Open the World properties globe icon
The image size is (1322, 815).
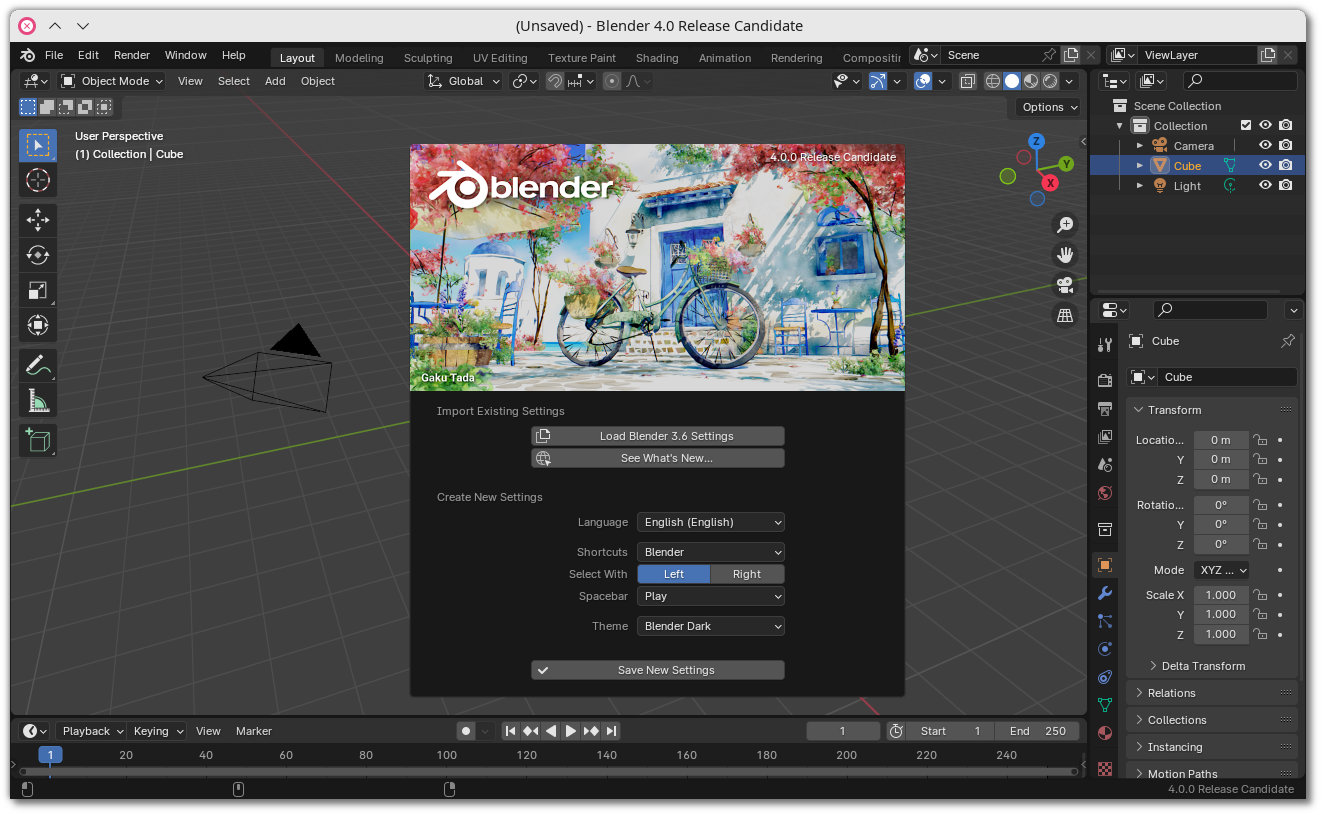1105,493
